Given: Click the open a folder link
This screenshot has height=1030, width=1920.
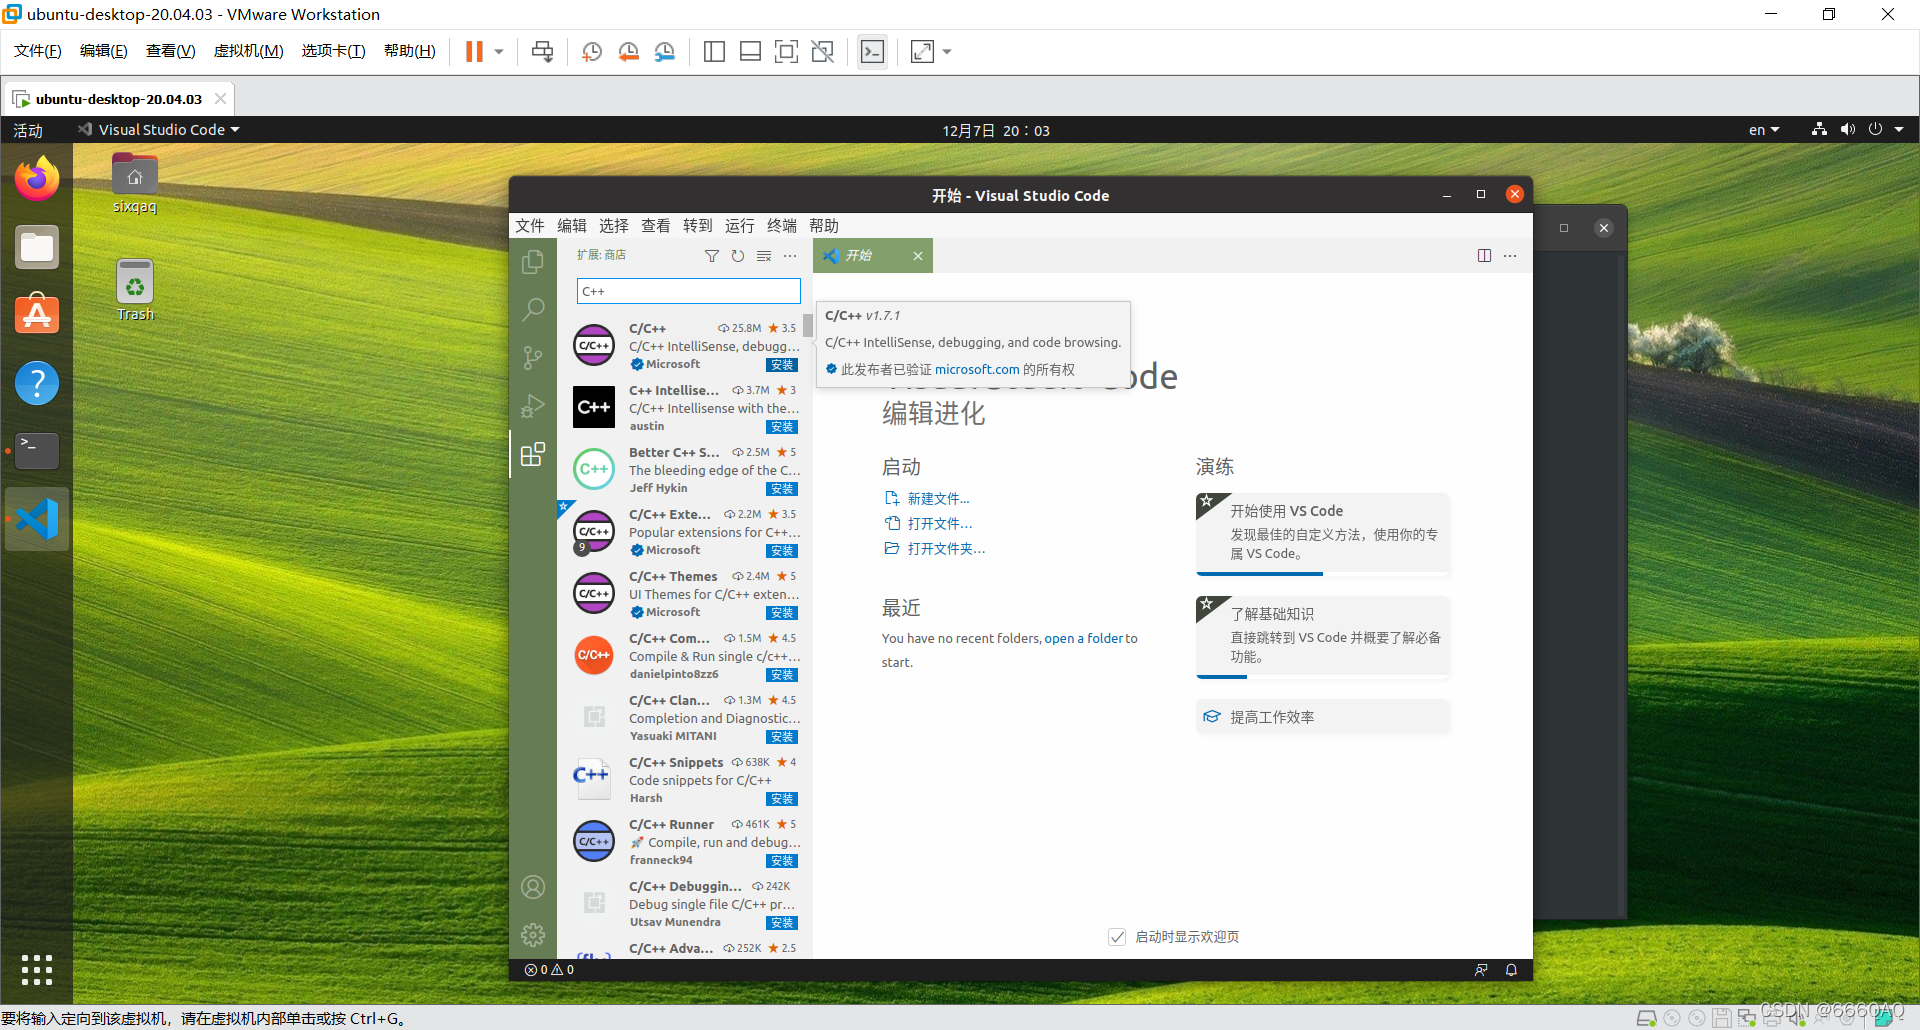Looking at the screenshot, I should pos(1083,639).
